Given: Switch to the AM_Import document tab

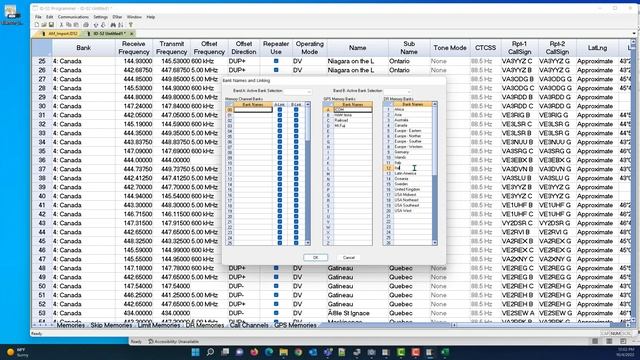Looking at the screenshot, I should coord(60,33).
